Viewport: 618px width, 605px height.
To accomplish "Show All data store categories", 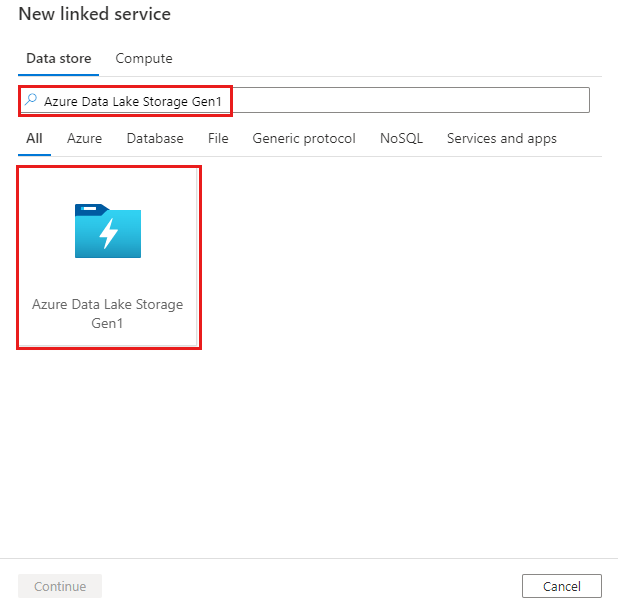I will pos(34,139).
